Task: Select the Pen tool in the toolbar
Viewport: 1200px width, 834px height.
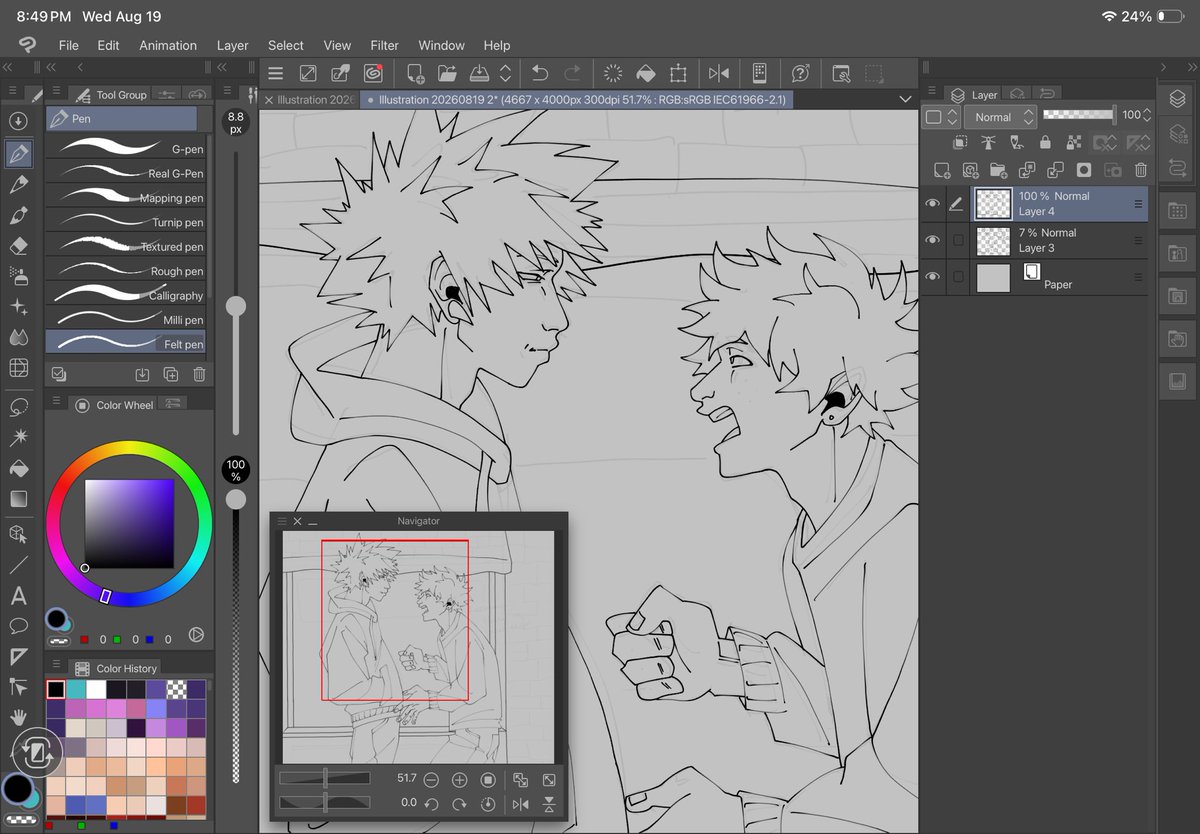Action: (x=18, y=154)
